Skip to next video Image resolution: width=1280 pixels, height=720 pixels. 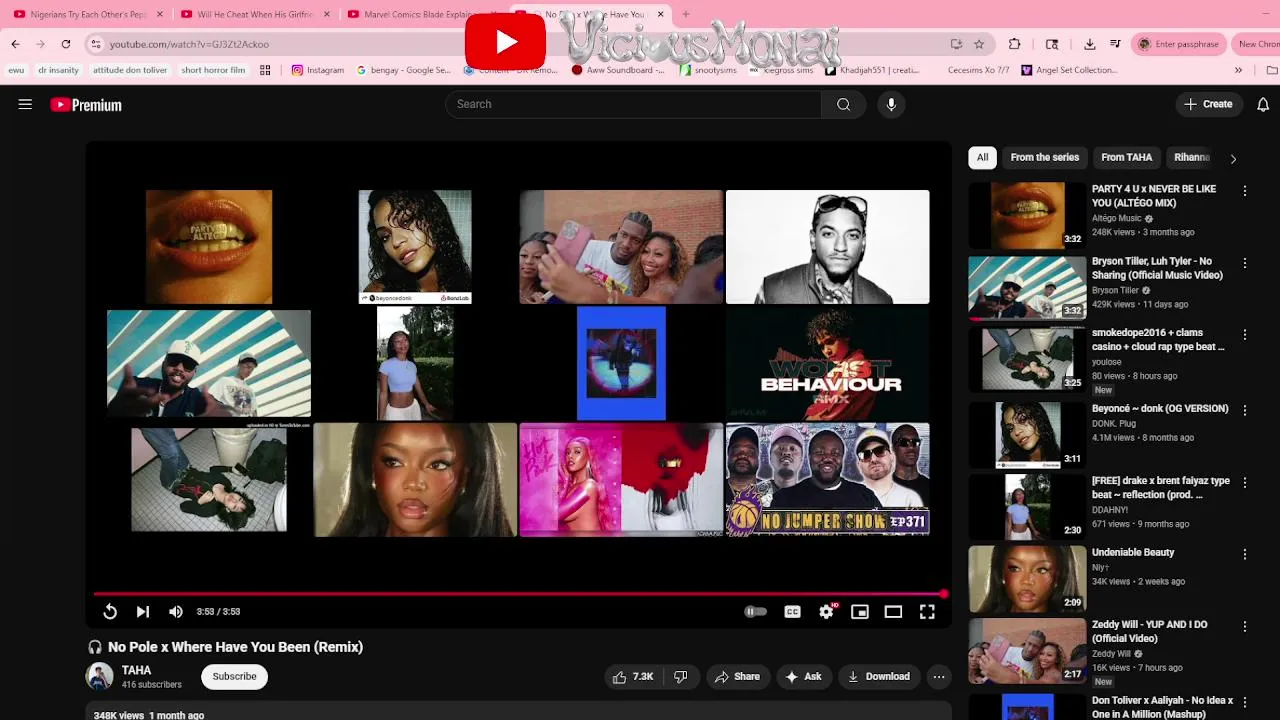click(143, 612)
